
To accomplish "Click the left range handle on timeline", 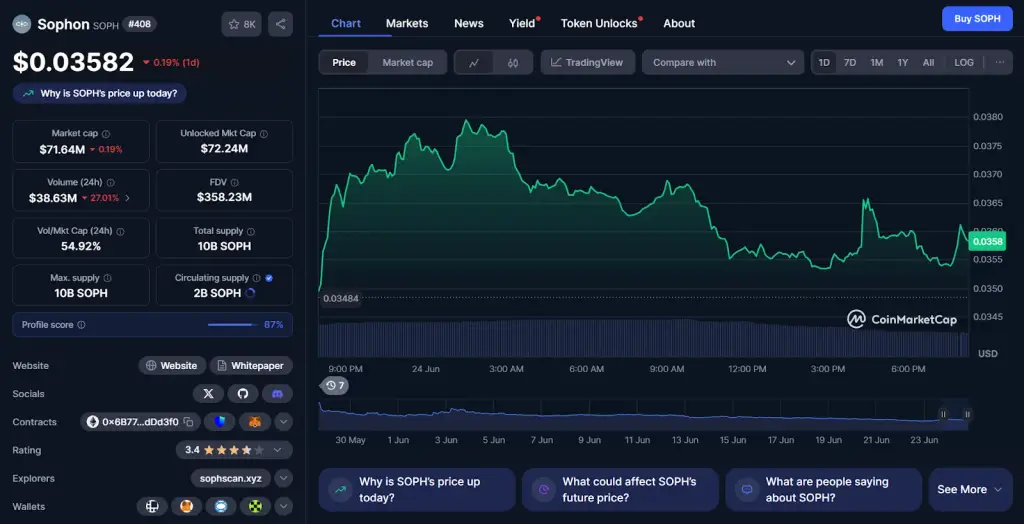I will tap(943, 414).
